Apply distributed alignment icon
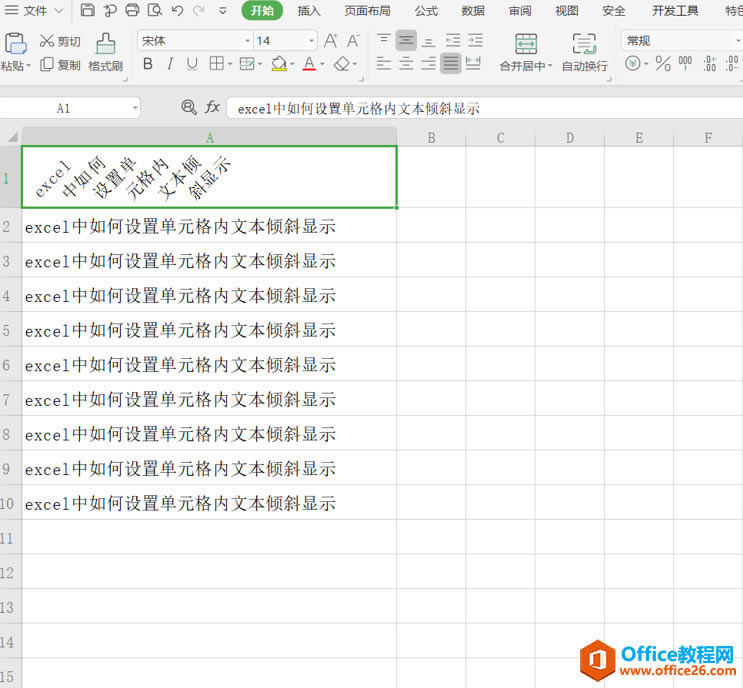743x688 pixels. click(x=473, y=63)
